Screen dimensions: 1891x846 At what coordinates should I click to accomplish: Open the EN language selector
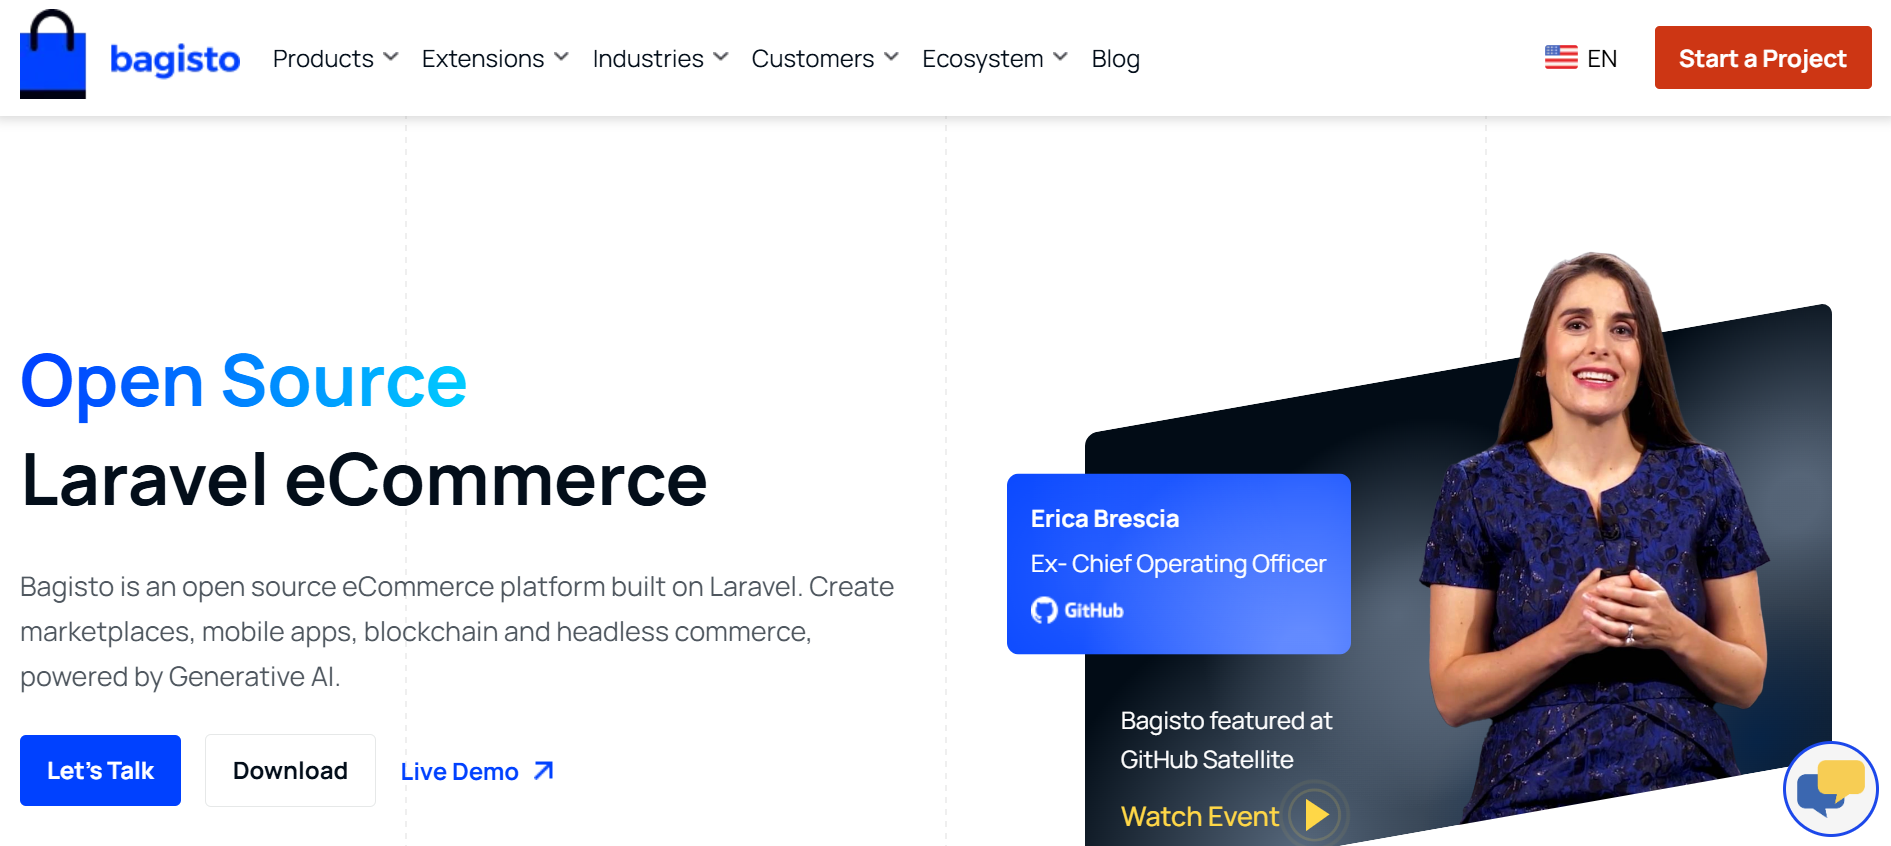(x=1602, y=59)
